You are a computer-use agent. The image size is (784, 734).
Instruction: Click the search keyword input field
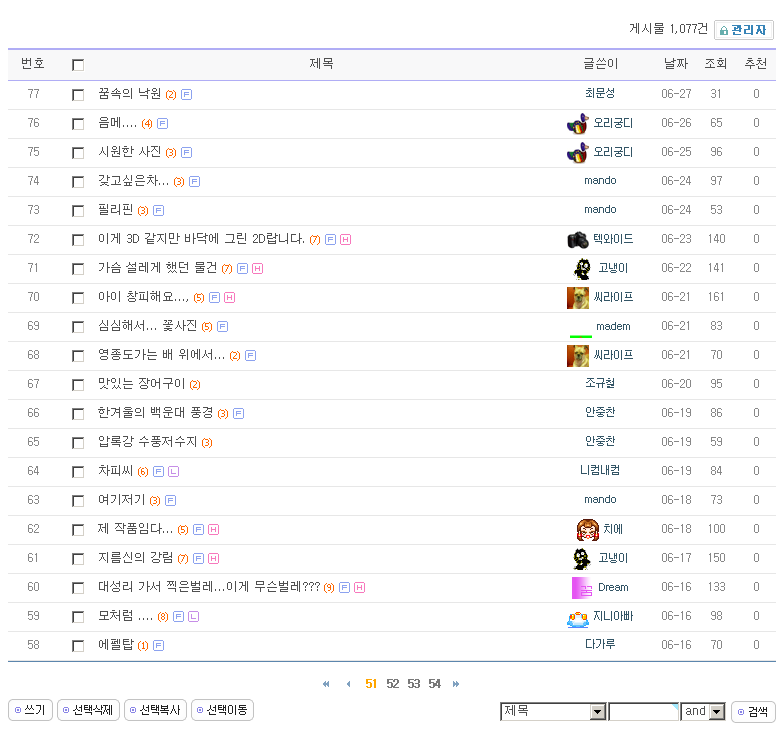pyautogui.click(x=644, y=712)
